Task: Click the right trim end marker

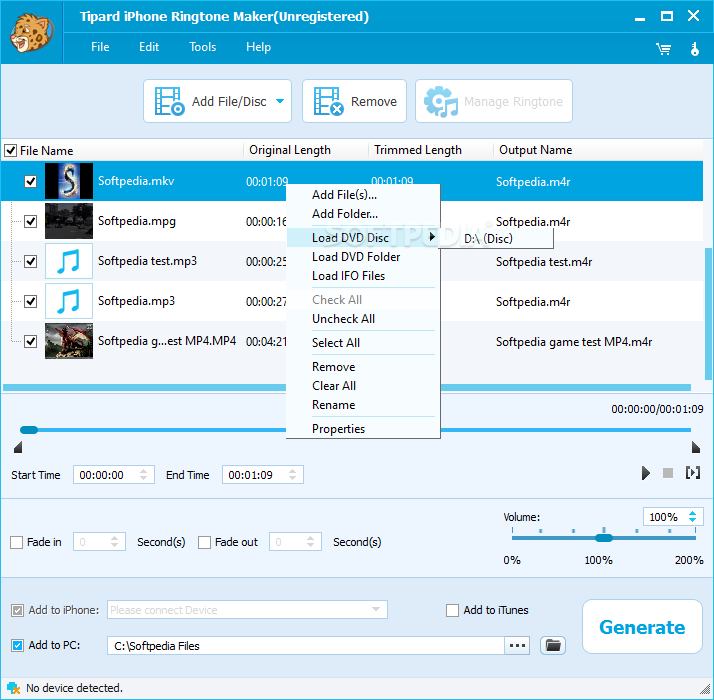Action: point(695,447)
